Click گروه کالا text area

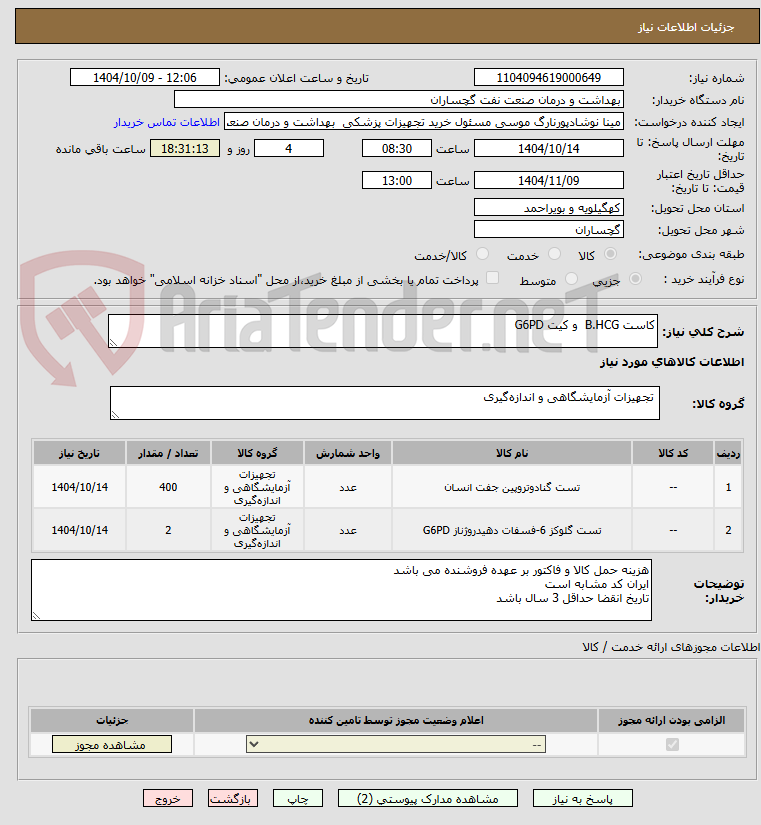pos(385,403)
